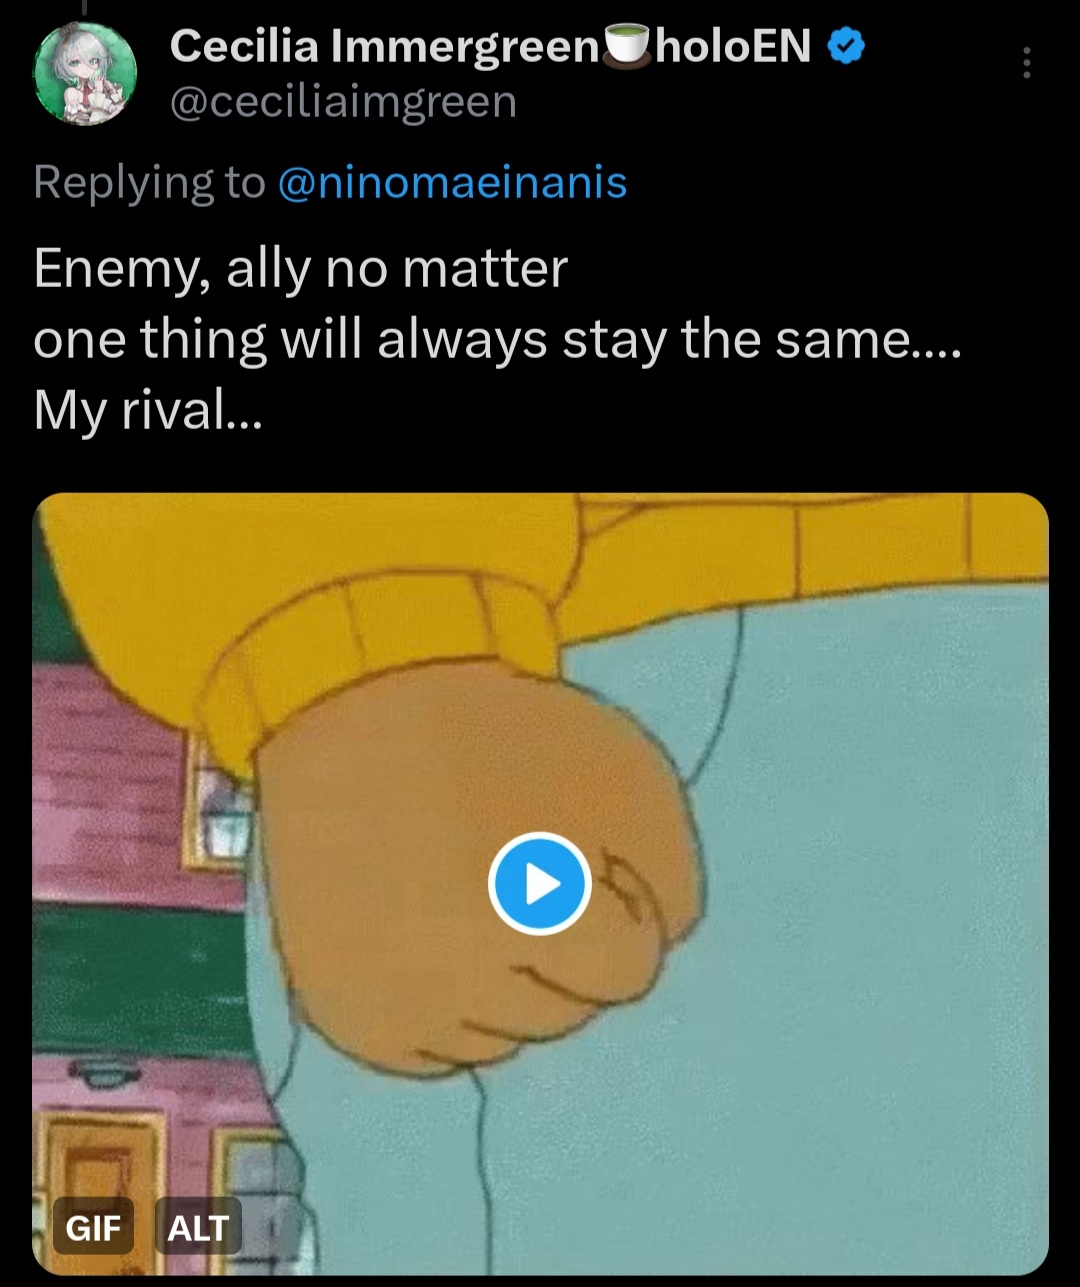This screenshot has height=1287, width=1080.
Task: Open Cecilia Immergreen's profile avatar
Action: pyautogui.click(x=84, y=74)
